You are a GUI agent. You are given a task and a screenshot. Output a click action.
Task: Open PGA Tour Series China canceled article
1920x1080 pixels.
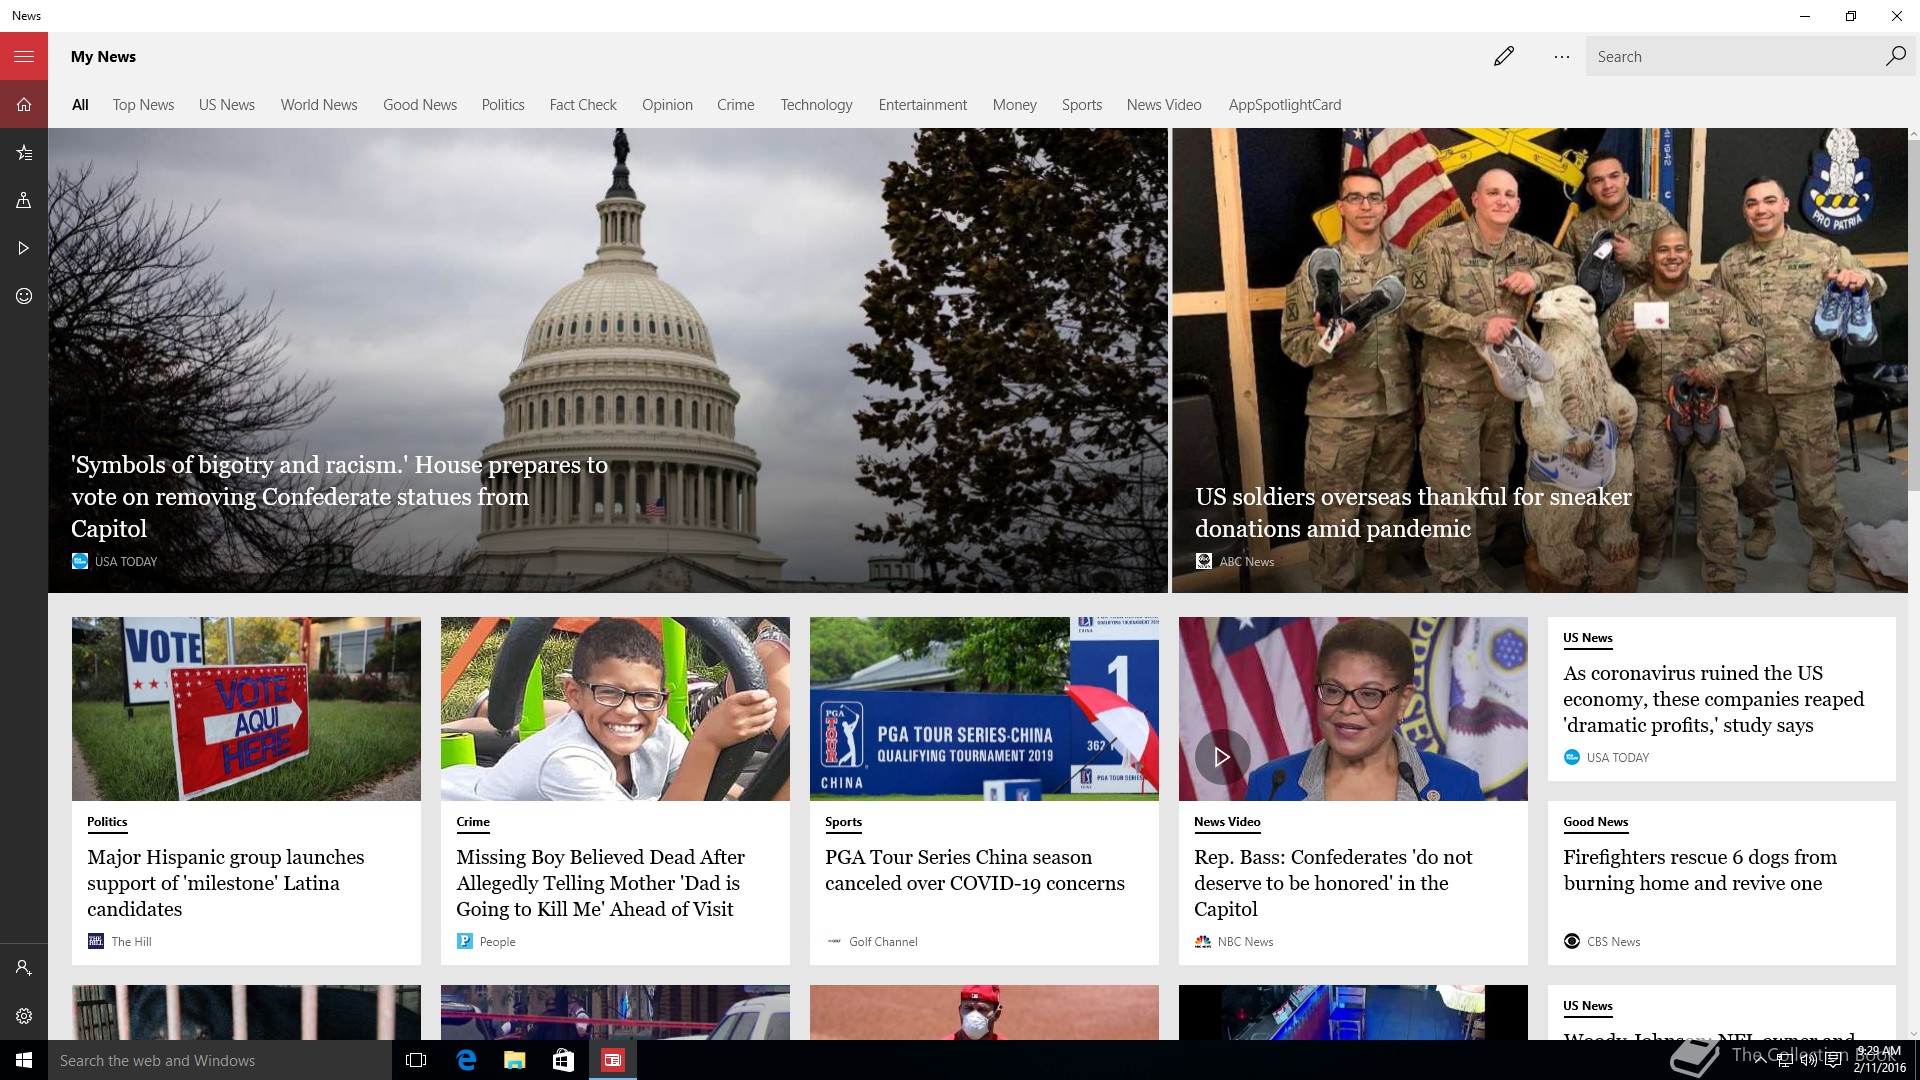(975, 870)
